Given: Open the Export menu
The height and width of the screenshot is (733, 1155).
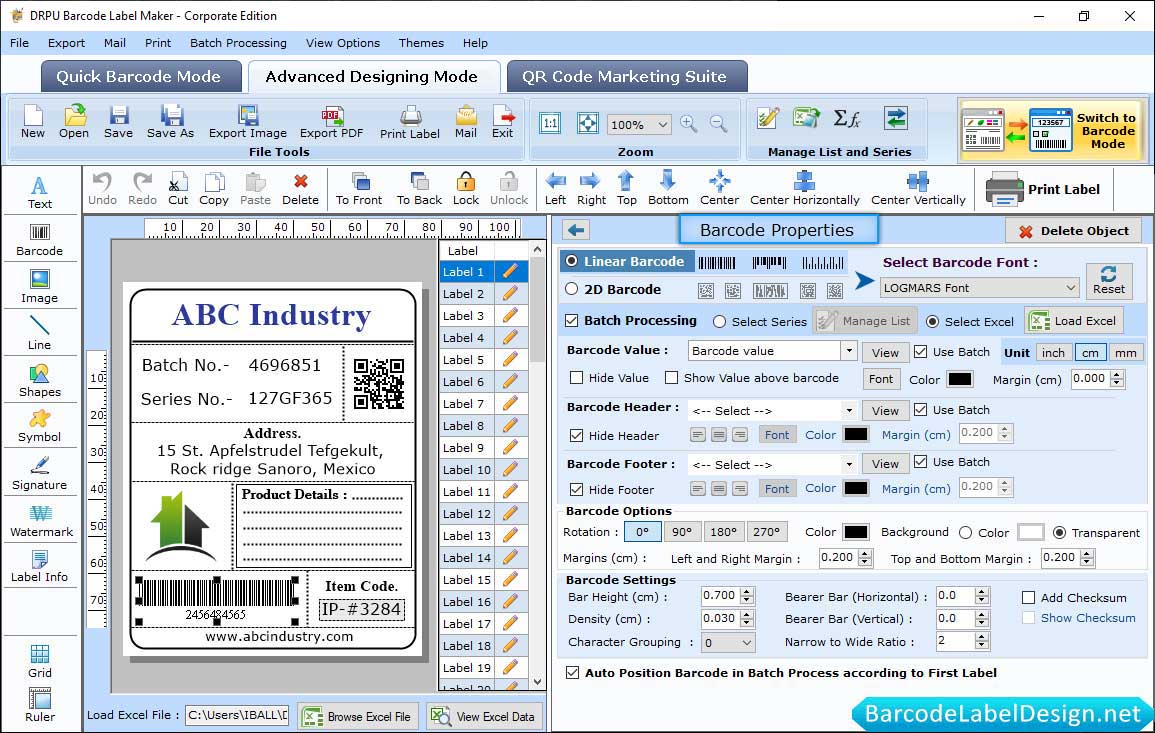Looking at the screenshot, I should click(x=66, y=43).
